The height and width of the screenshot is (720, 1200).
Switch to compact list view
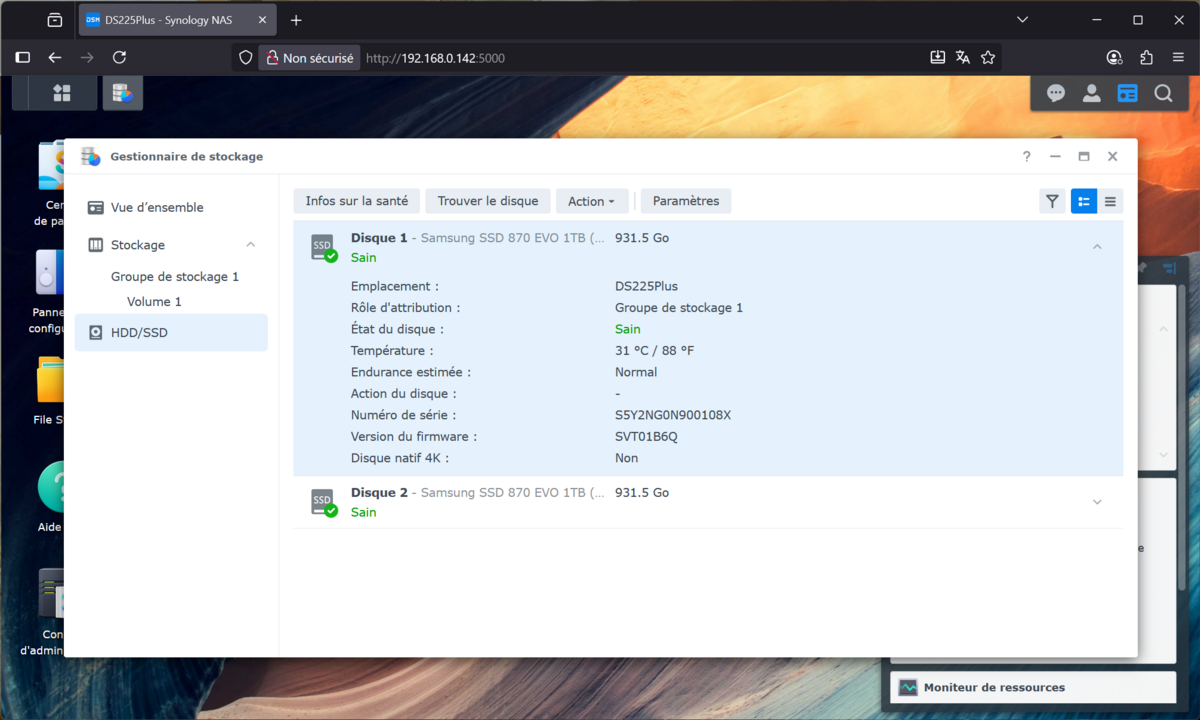[x=1110, y=201]
